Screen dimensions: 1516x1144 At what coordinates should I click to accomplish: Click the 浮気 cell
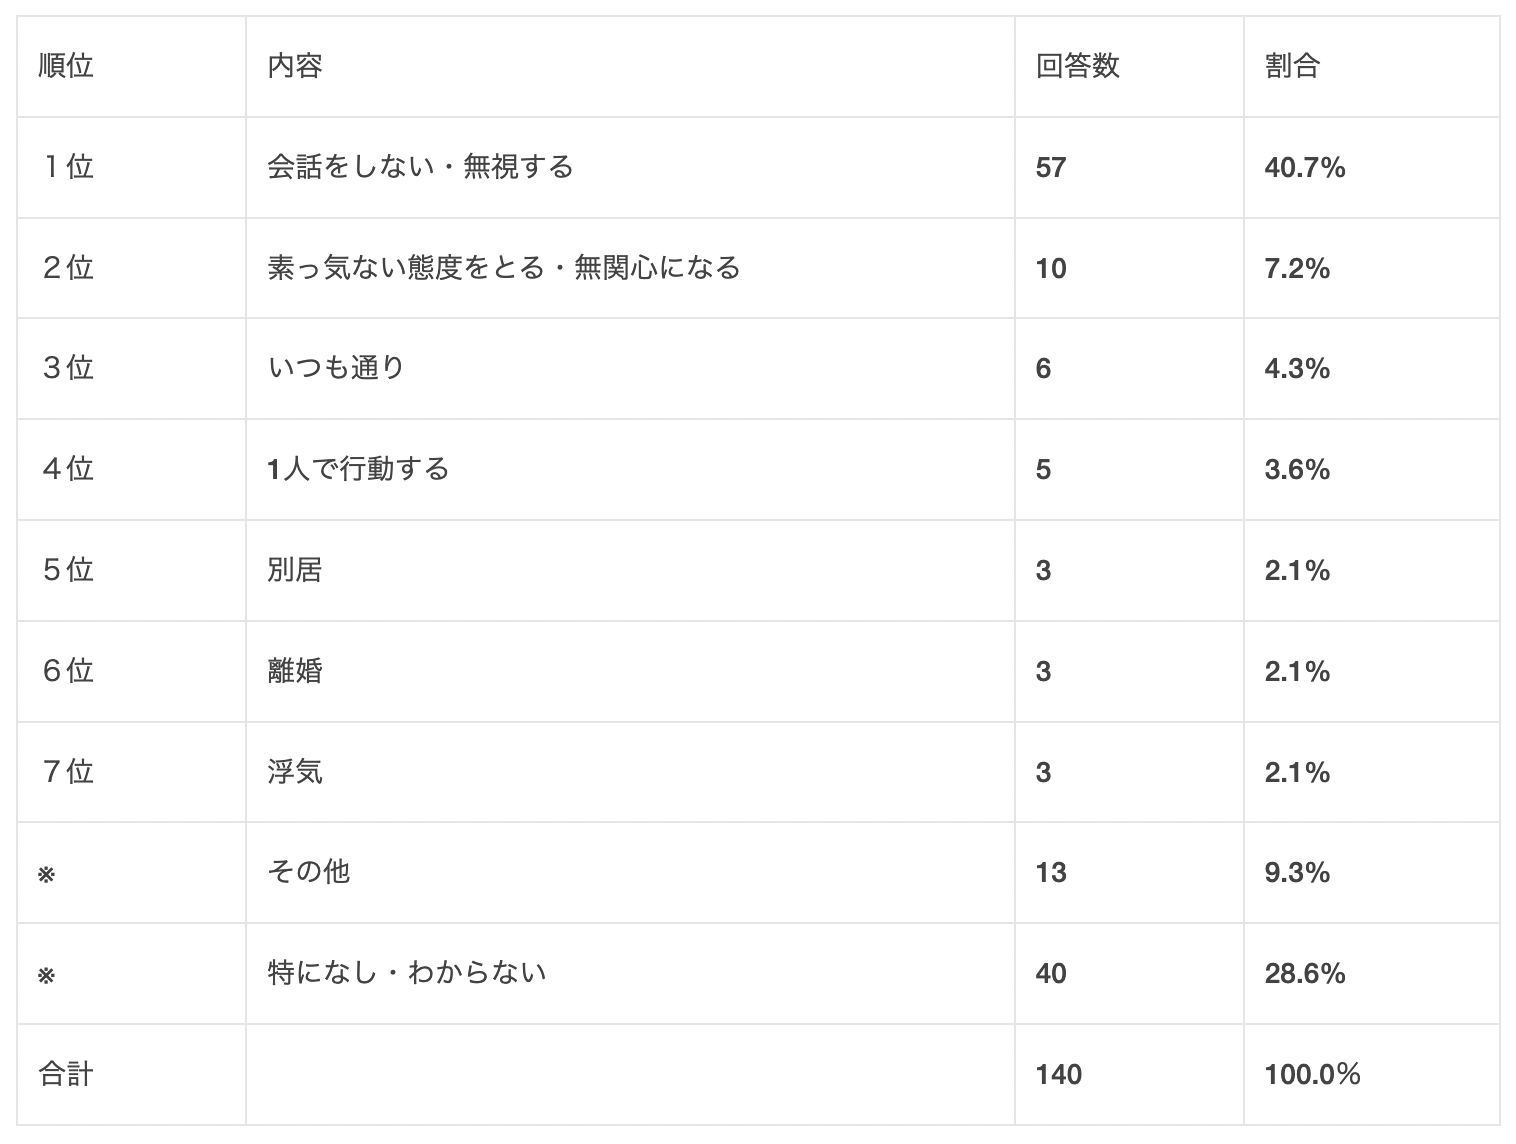pos(295,771)
